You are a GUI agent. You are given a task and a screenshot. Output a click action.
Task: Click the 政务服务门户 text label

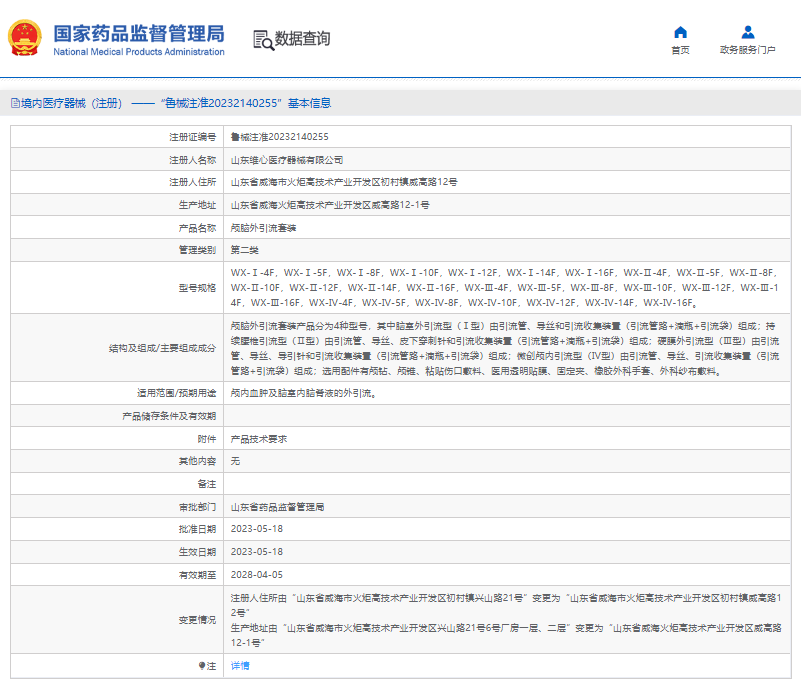coord(748,50)
